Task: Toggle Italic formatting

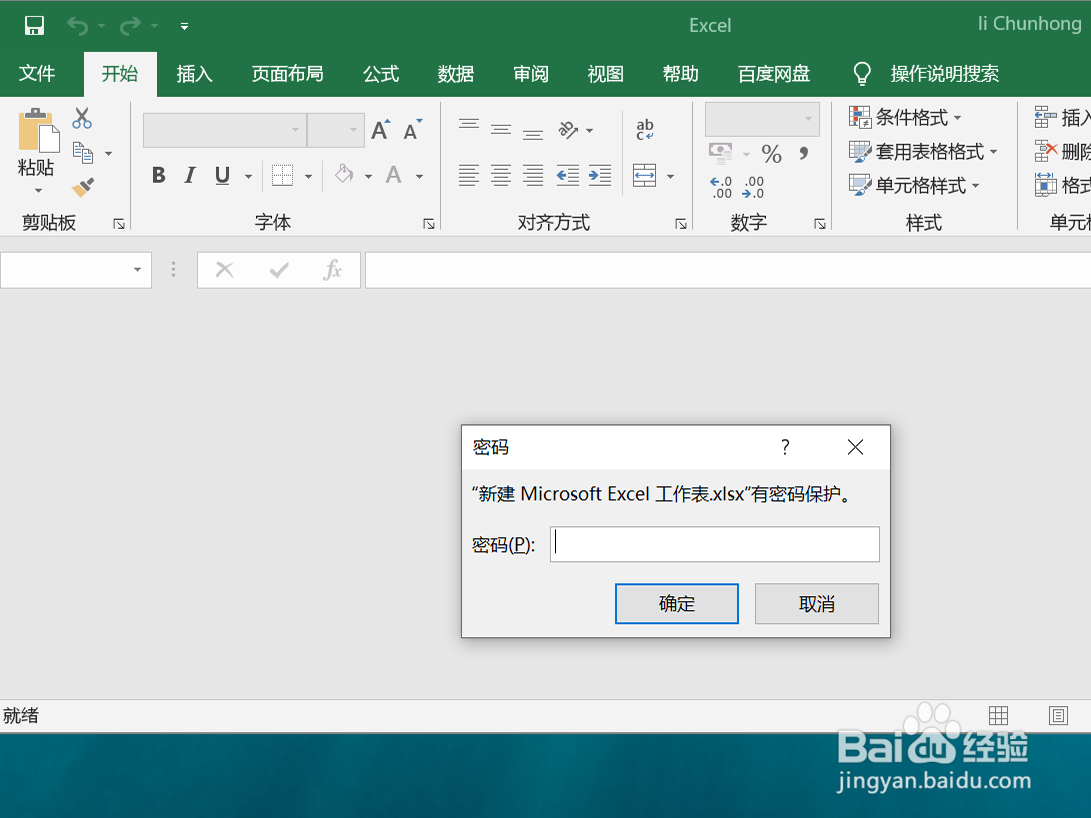Action: (190, 175)
